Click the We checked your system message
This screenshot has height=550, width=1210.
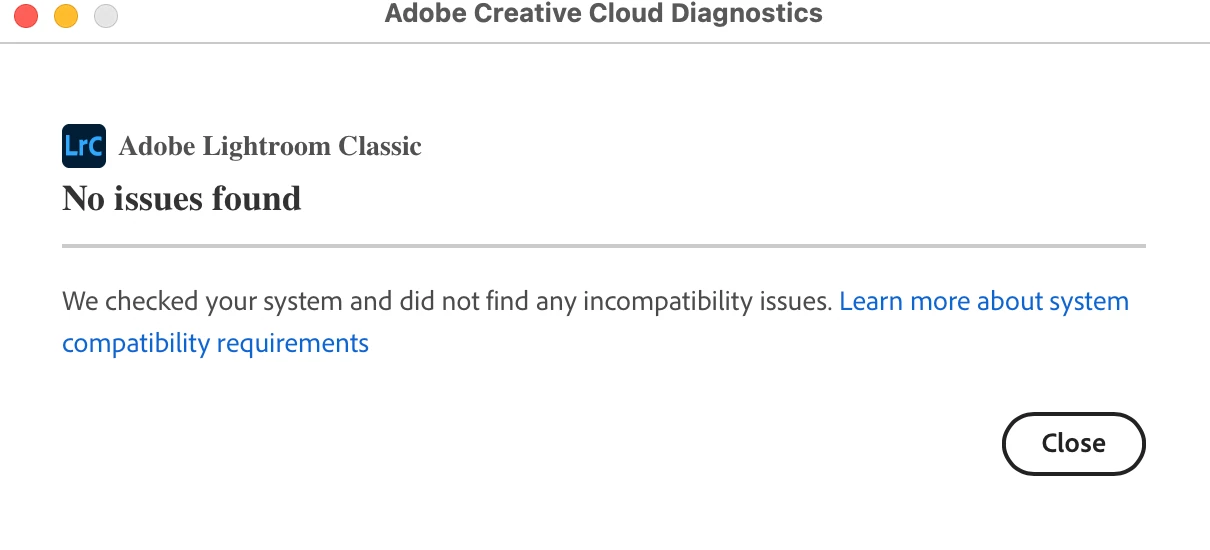(446, 301)
